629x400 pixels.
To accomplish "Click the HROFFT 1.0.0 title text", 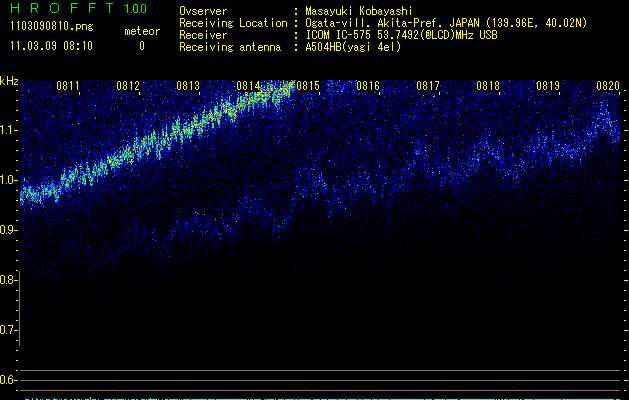I will [78, 8].
